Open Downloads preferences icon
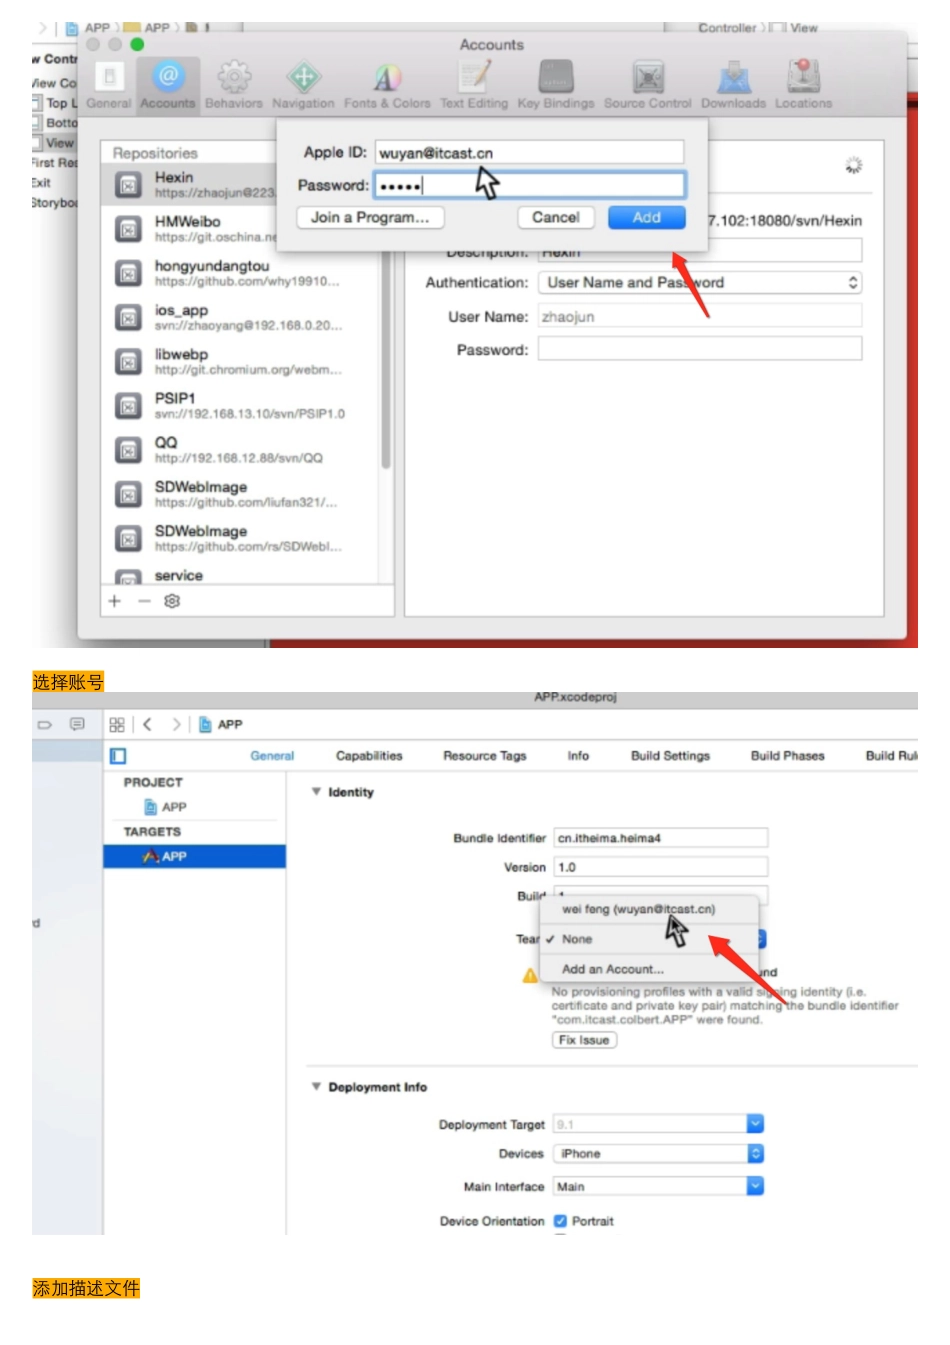 pyautogui.click(x=733, y=78)
